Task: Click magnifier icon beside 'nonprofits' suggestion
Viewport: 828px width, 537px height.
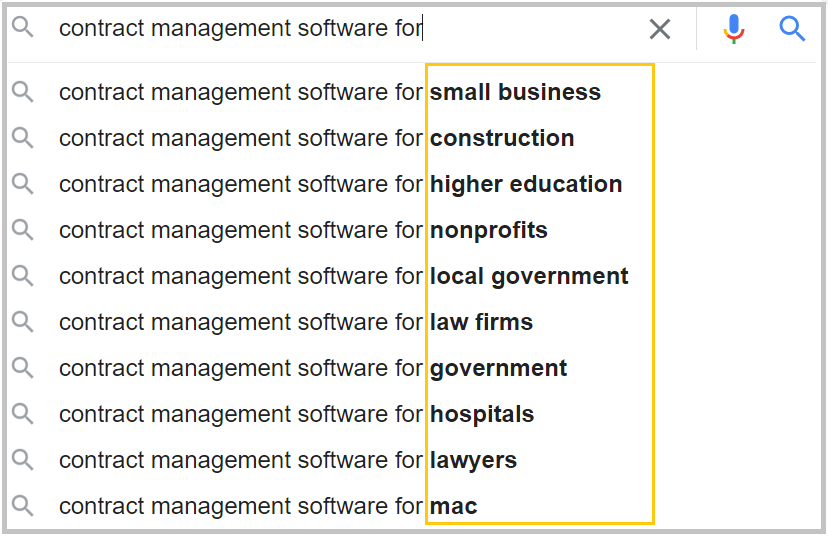Action: click(23, 230)
